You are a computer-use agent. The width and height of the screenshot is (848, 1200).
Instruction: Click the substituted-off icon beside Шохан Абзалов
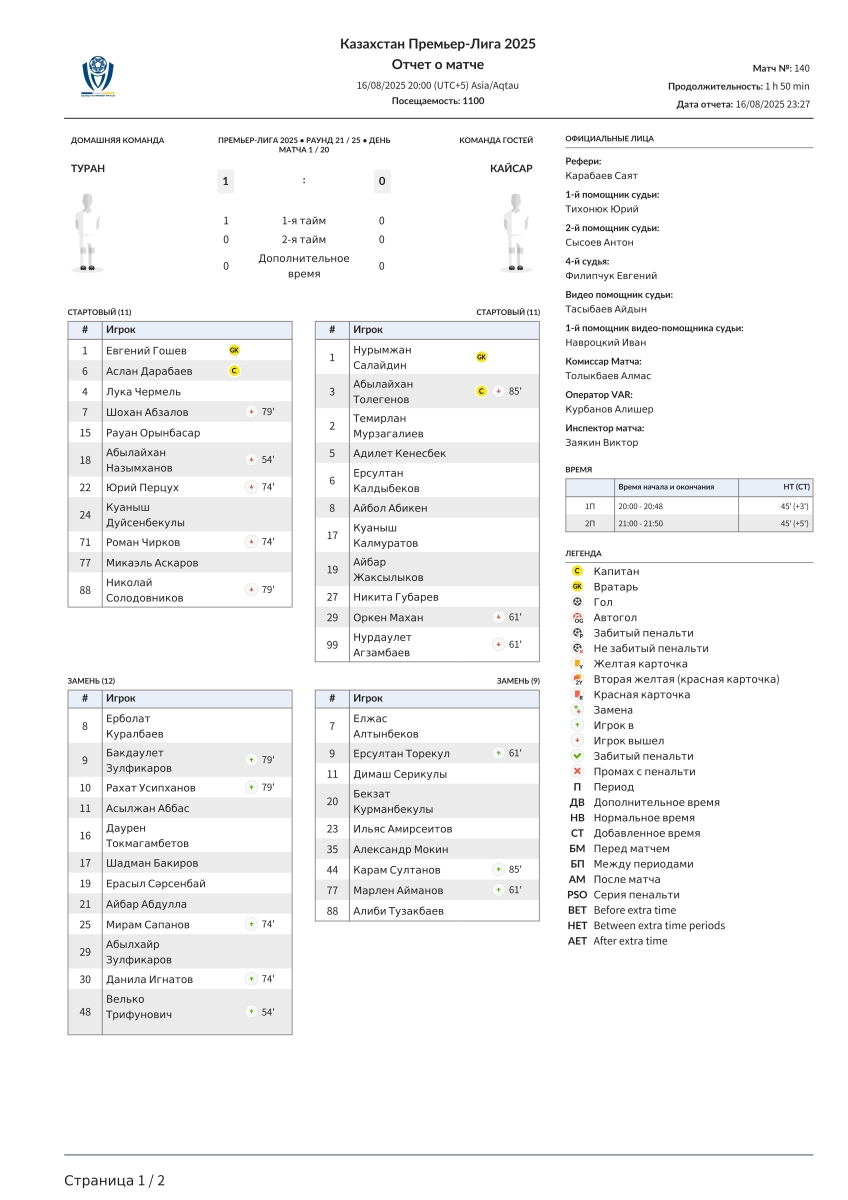click(x=251, y=412)
